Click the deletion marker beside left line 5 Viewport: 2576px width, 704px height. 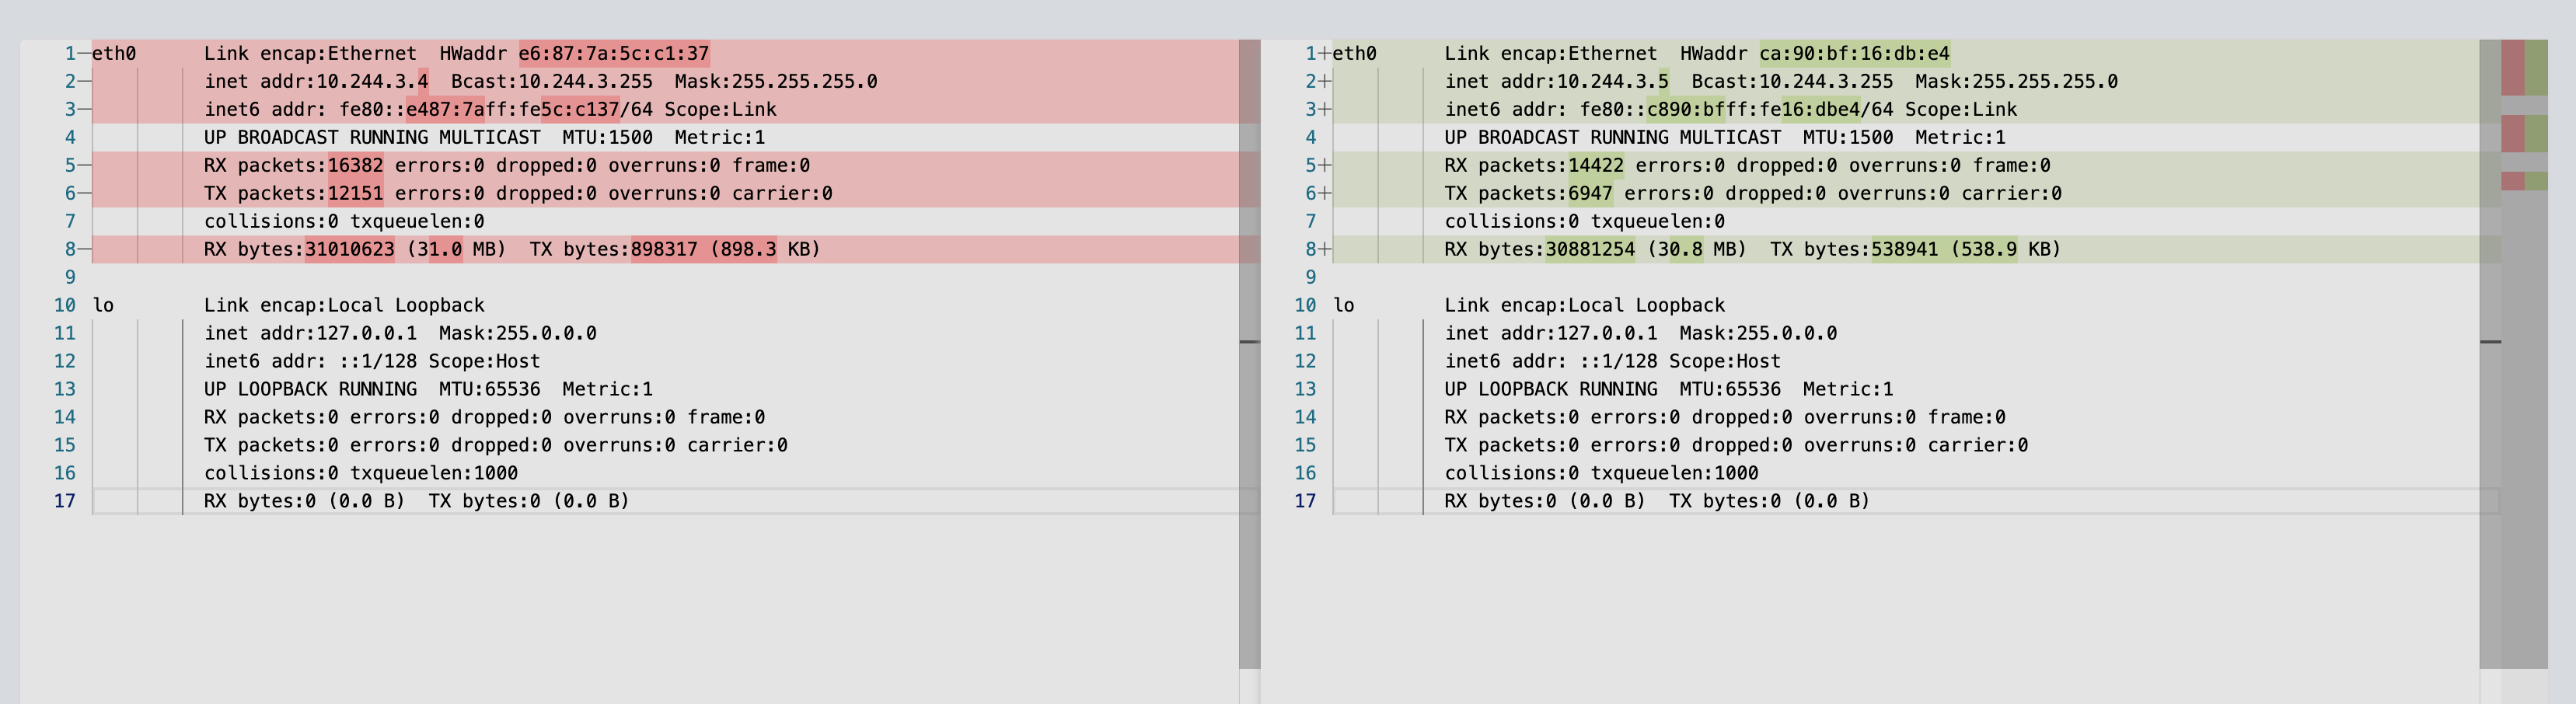coord(84,166)
